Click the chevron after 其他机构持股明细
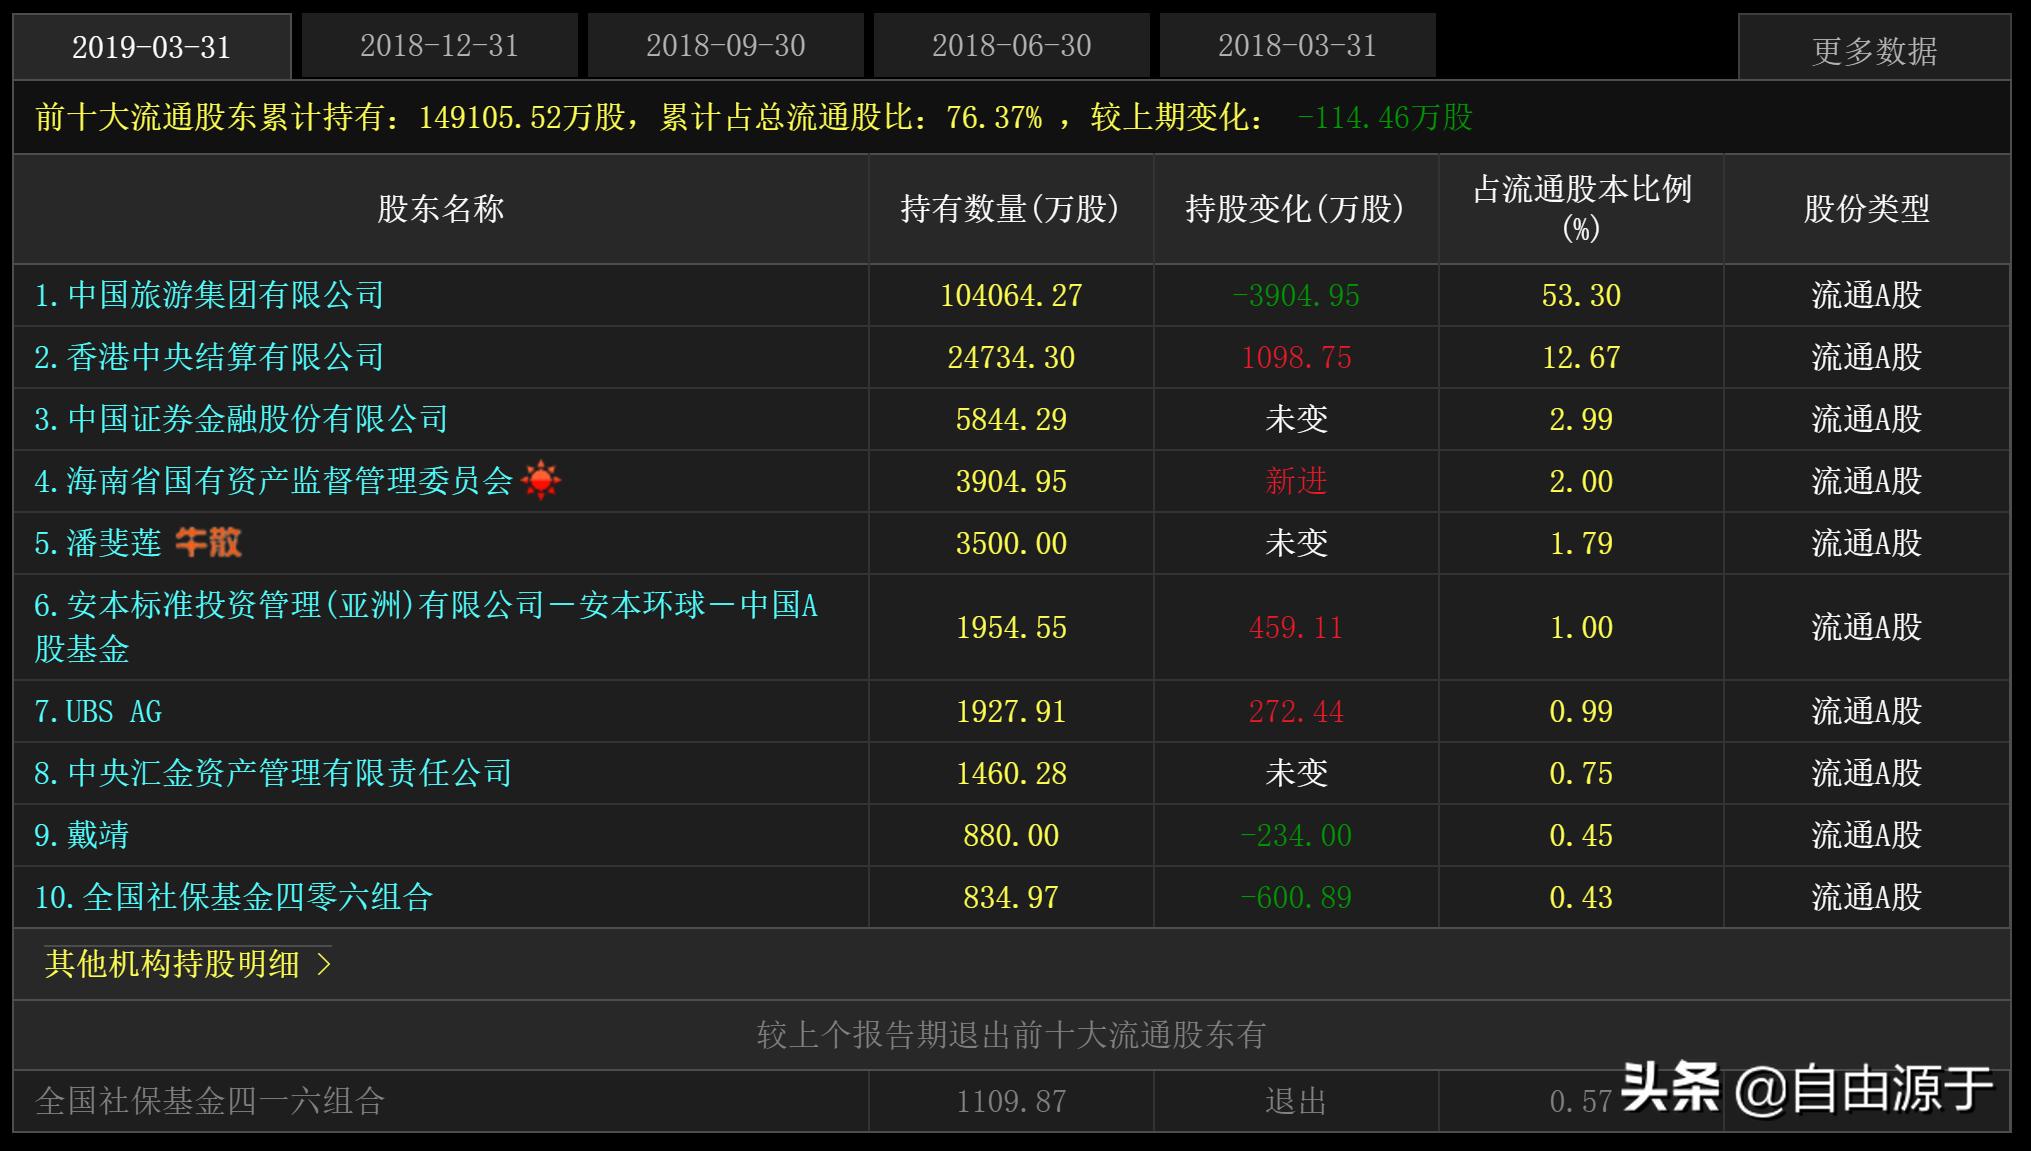This screenshot has height=1151, width=2031. (322, 964)
